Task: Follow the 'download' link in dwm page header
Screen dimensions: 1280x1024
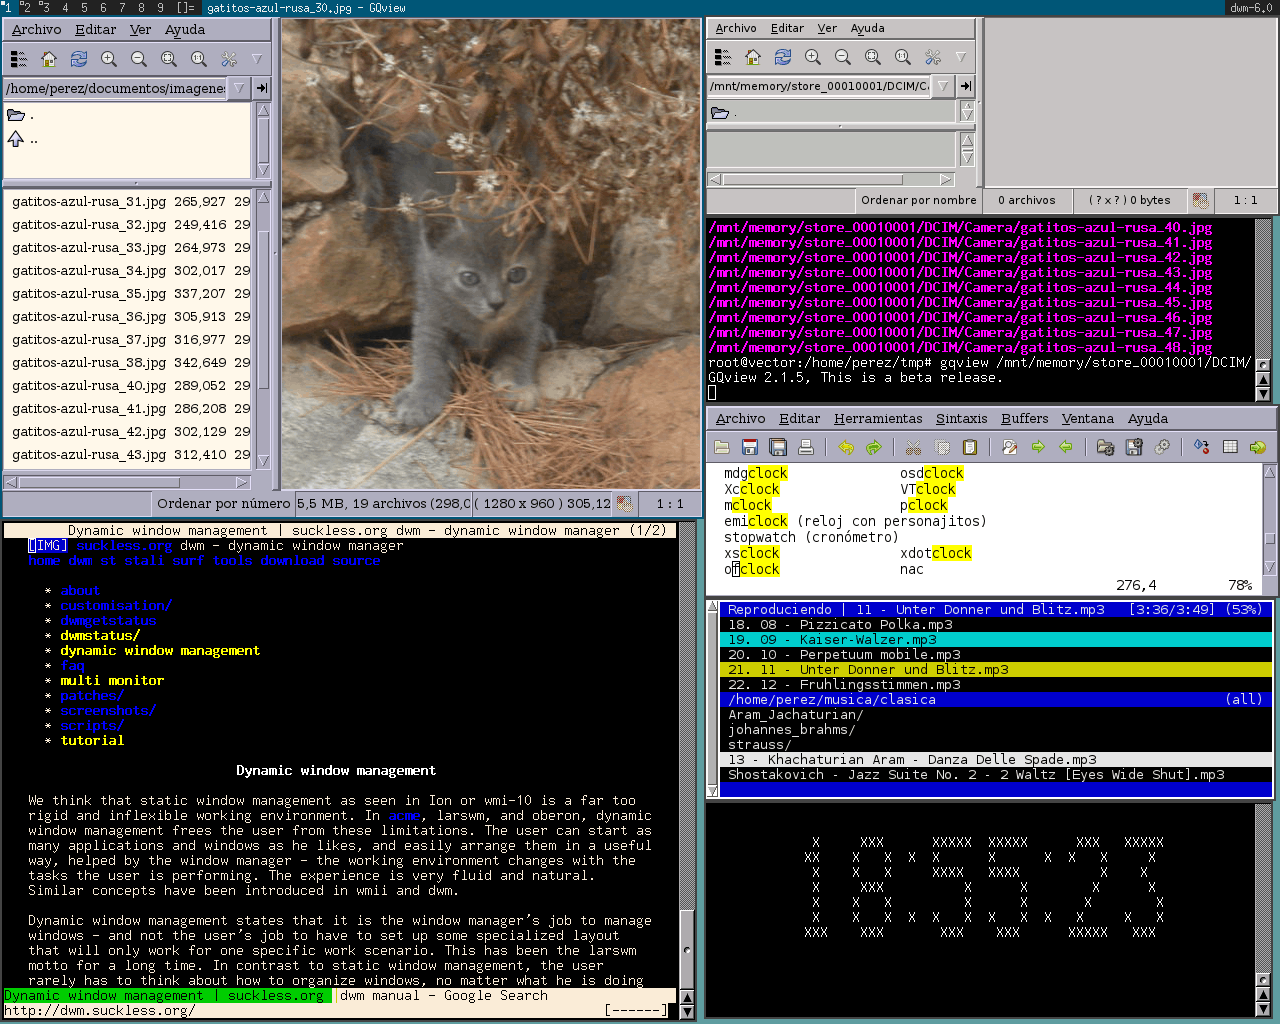Action: [x=292, y=561]
